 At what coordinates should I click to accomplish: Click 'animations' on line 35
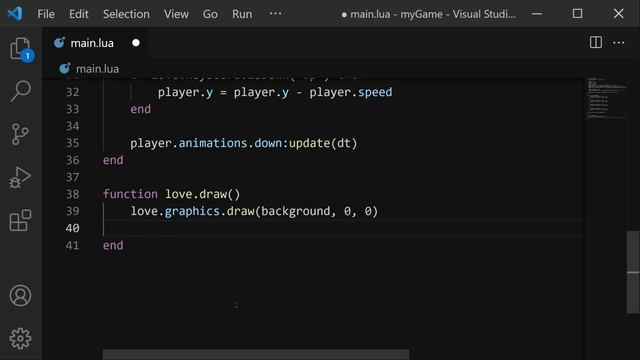(x=213, y=143)
